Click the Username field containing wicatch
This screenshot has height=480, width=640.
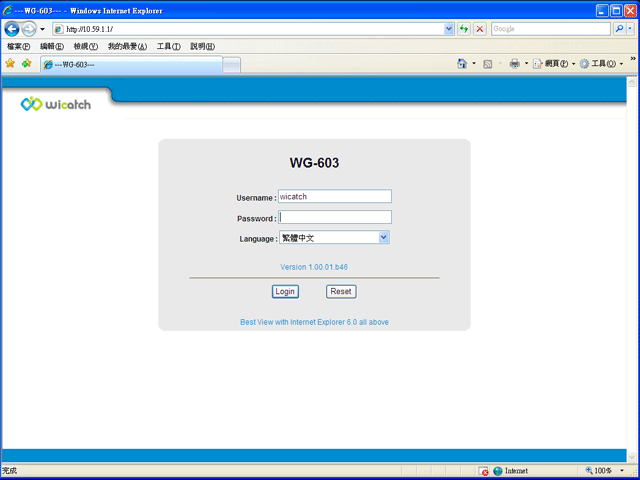(x=335, y=196)
